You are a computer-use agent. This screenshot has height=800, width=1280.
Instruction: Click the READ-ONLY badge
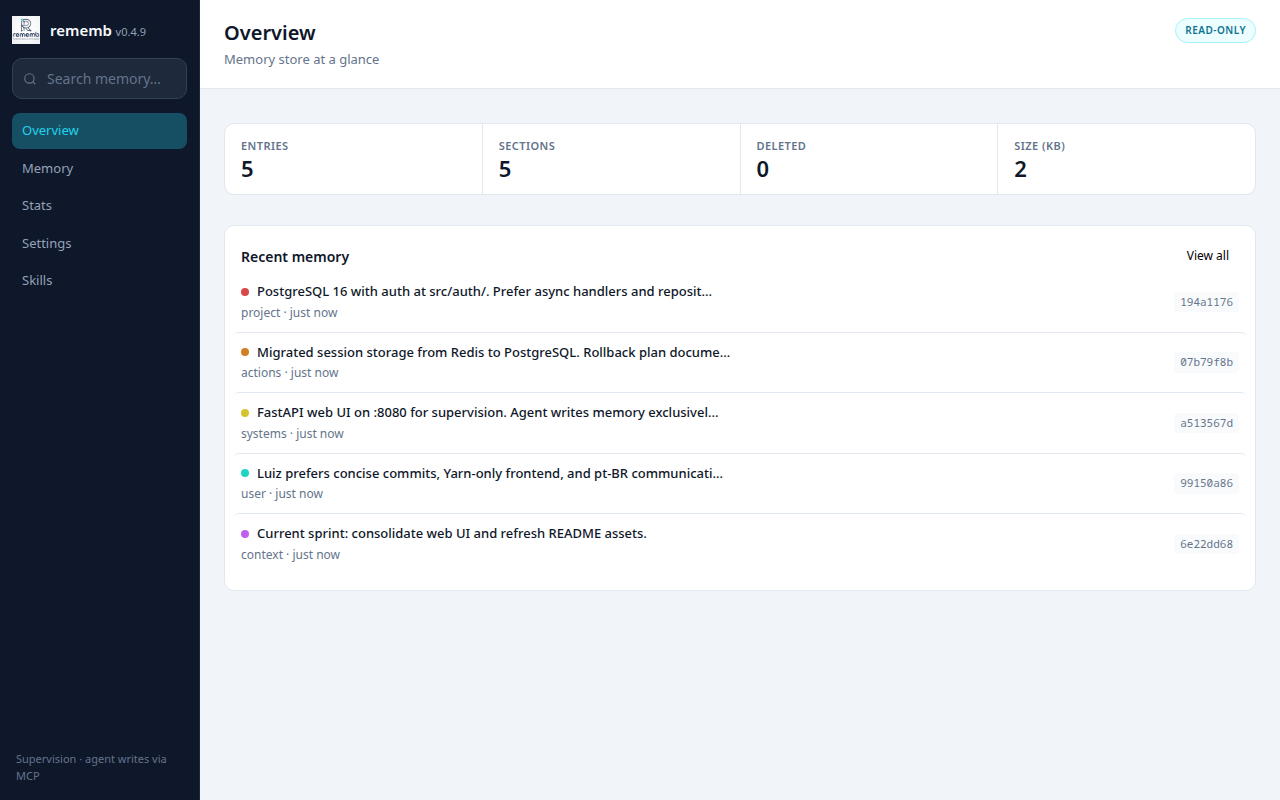click(1215, 30)
